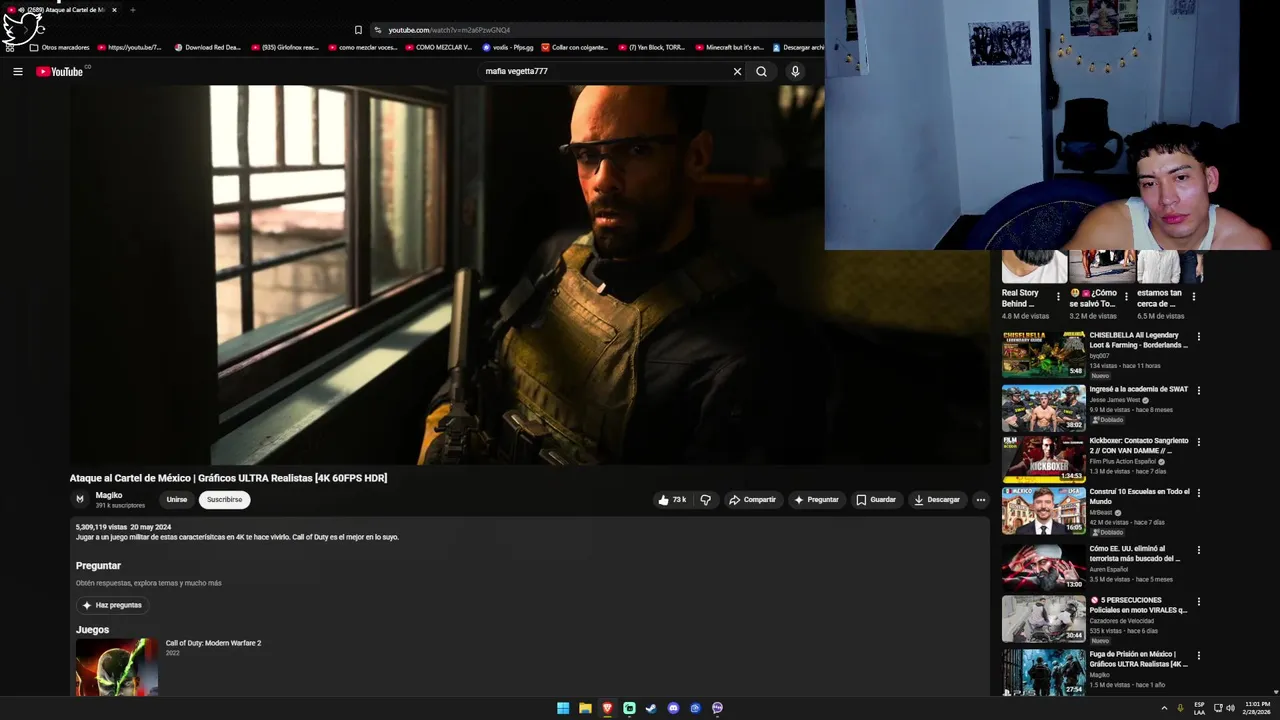Screen dimensions: 1280x720
Task: Open options for Kickboxer video
Action: [x=1198, y=442]
